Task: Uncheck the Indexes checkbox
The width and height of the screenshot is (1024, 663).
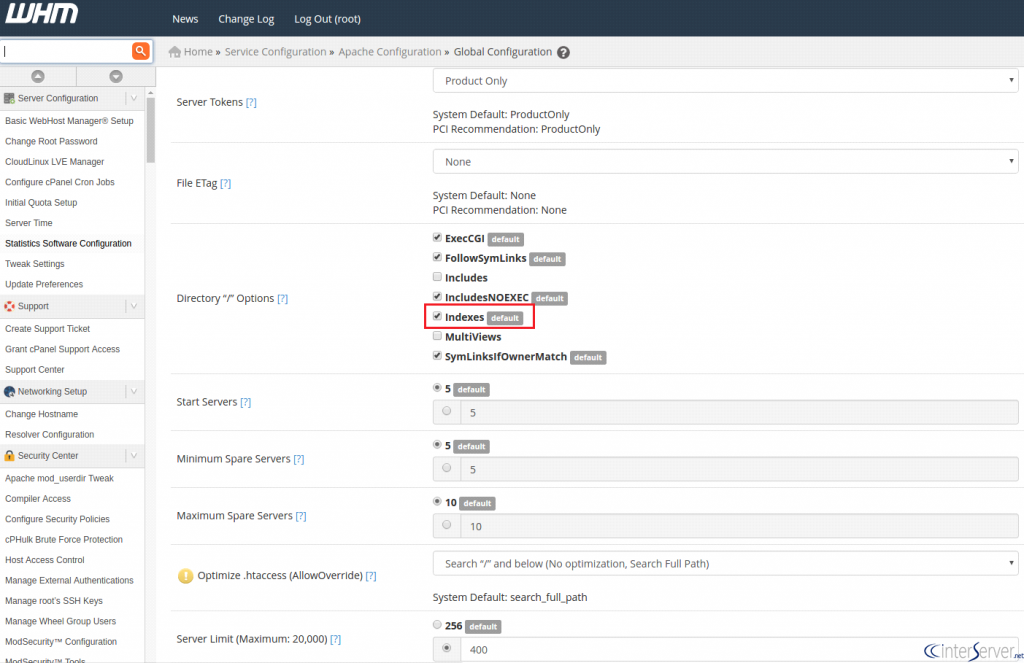Action: pos(438,316)
